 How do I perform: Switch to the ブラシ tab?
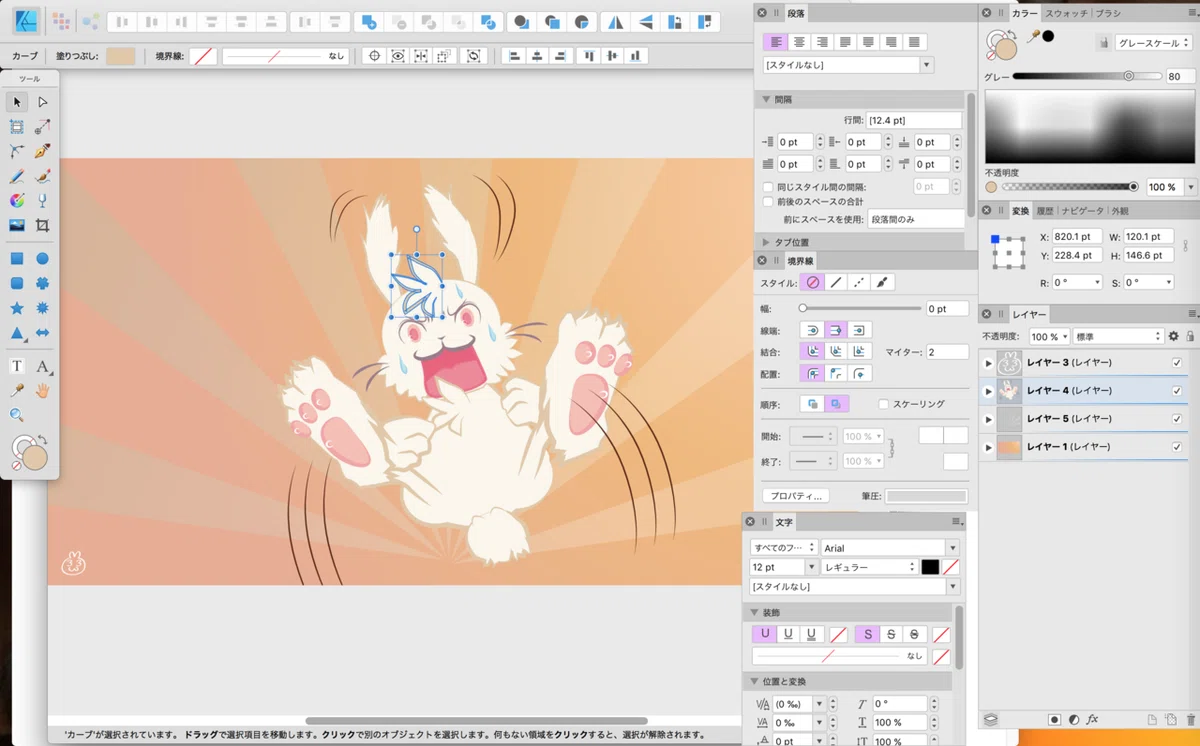pyautogui.click(x=1107, y=13)
